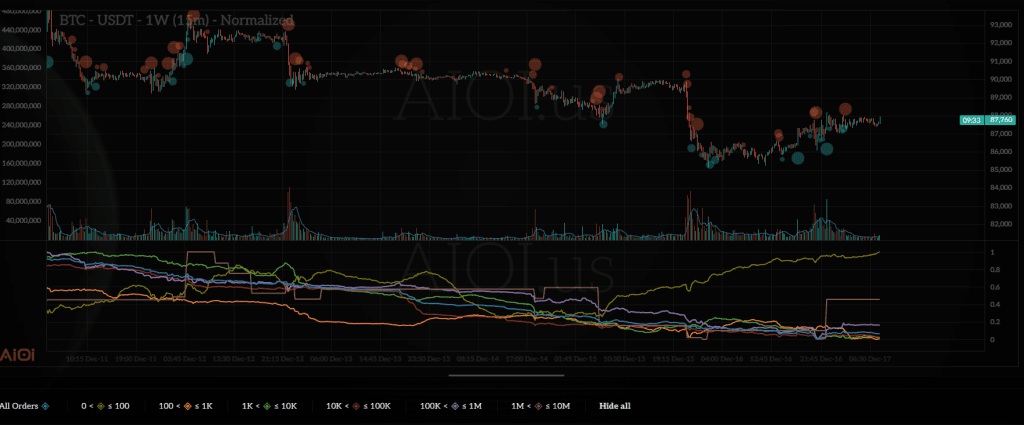Click the 93,000 price axis label
Image resolution: width=1024 pixels, height=425 pixels.
click(x=1000, y=24)
